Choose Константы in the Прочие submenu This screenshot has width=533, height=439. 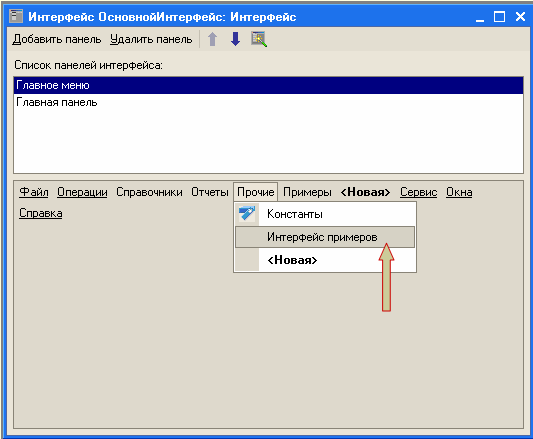coord(325,214)
